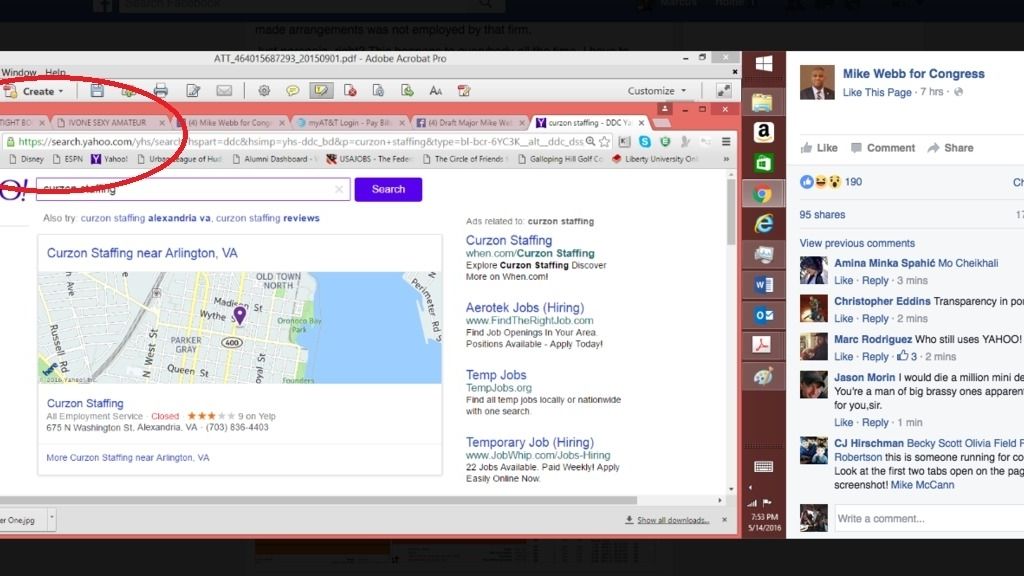
Task: Click the Yahoo map thumbnail of Alexandria
Action: click(x=240, y=328)
